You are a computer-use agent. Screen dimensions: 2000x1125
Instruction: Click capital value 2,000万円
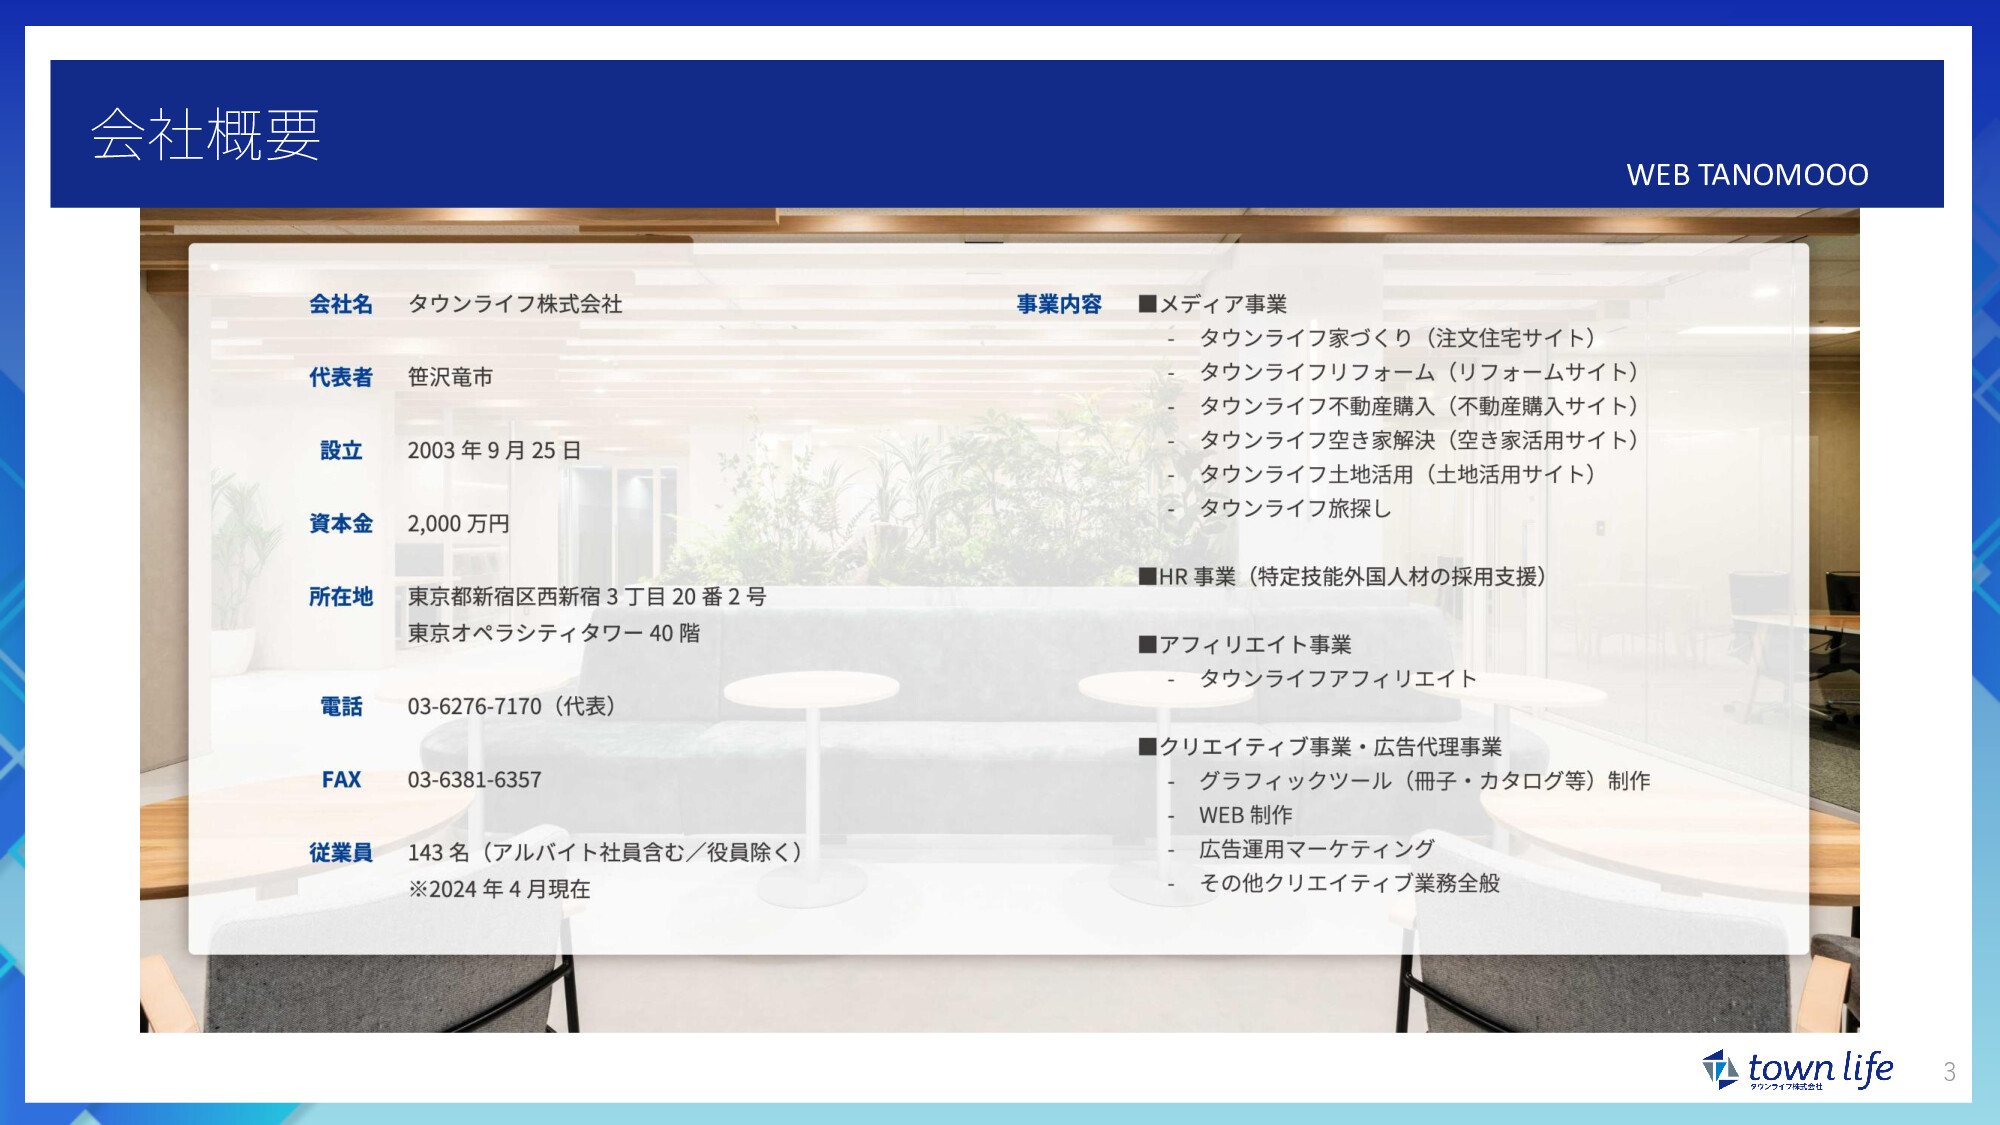[459, 523]
